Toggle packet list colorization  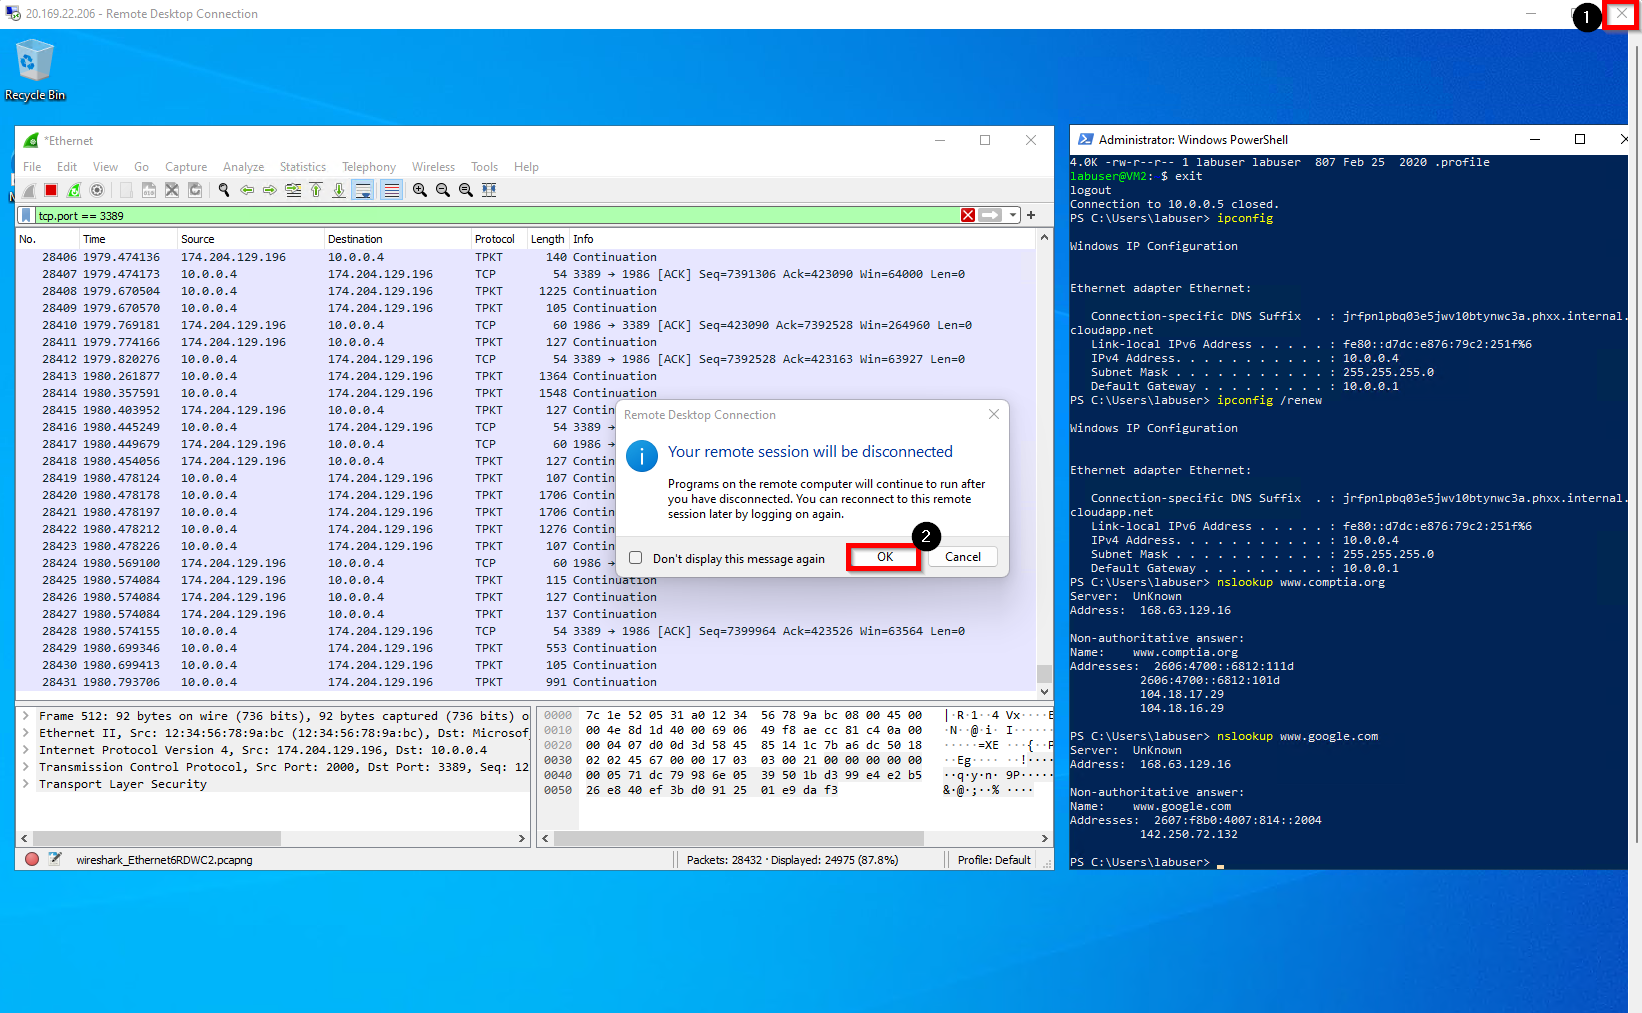click(x=392, y=190)
